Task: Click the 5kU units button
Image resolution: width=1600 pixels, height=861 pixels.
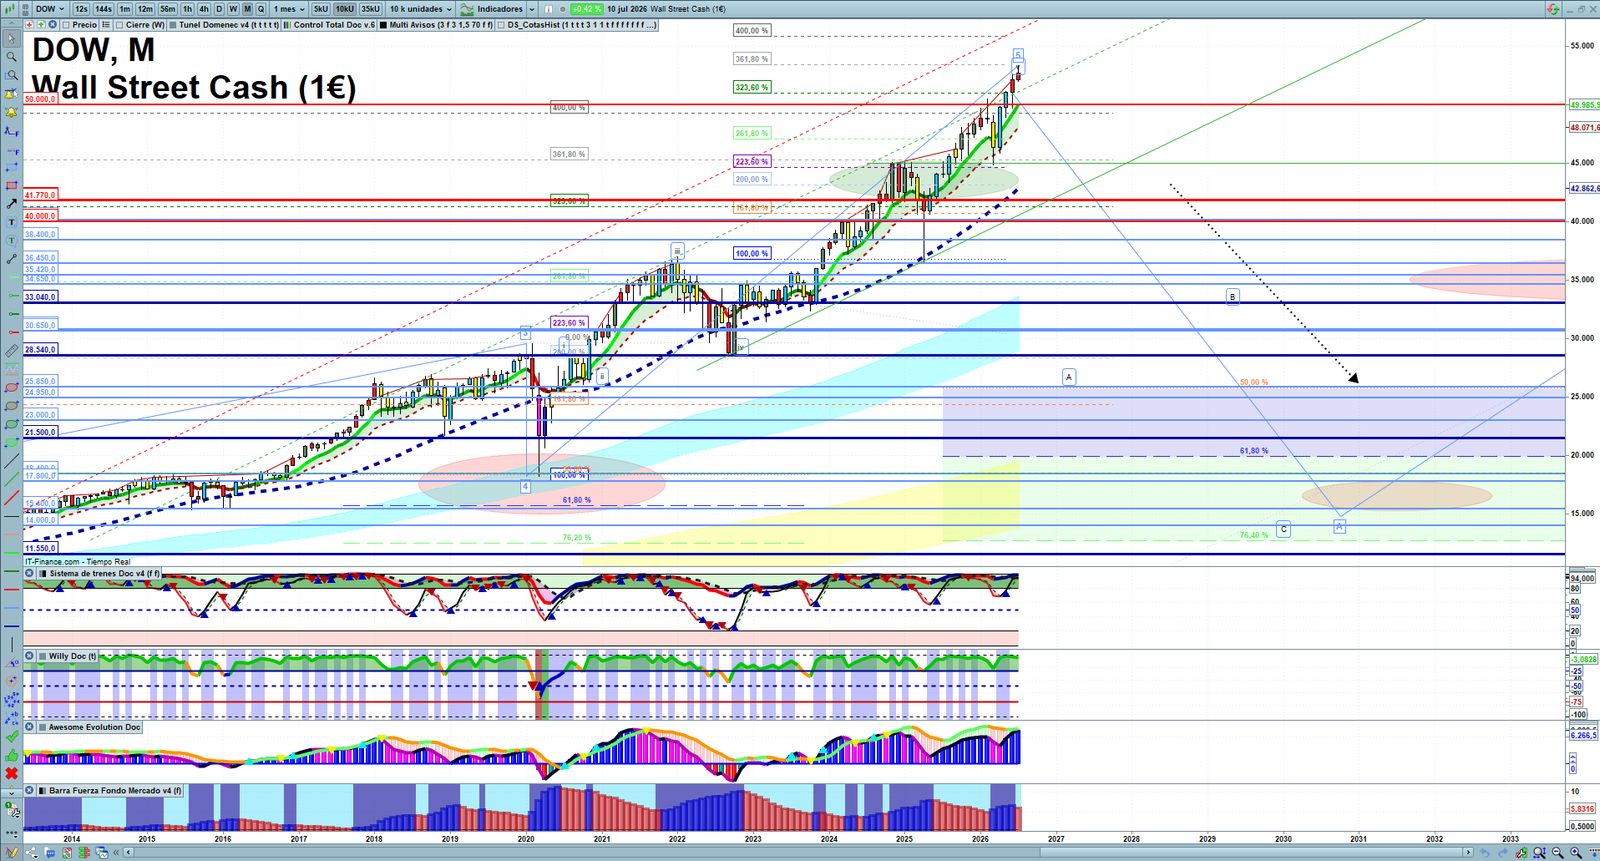Action: [320, 9]
